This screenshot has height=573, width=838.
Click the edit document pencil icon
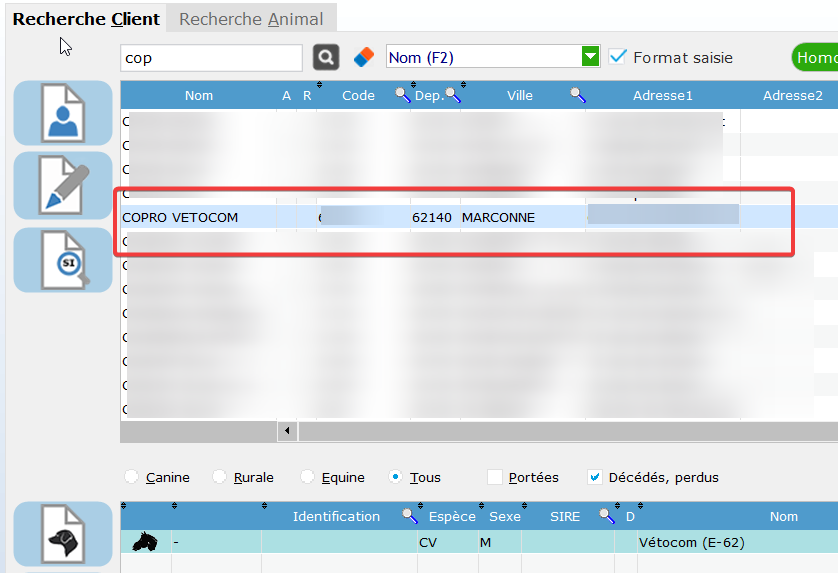pos(62,186)
